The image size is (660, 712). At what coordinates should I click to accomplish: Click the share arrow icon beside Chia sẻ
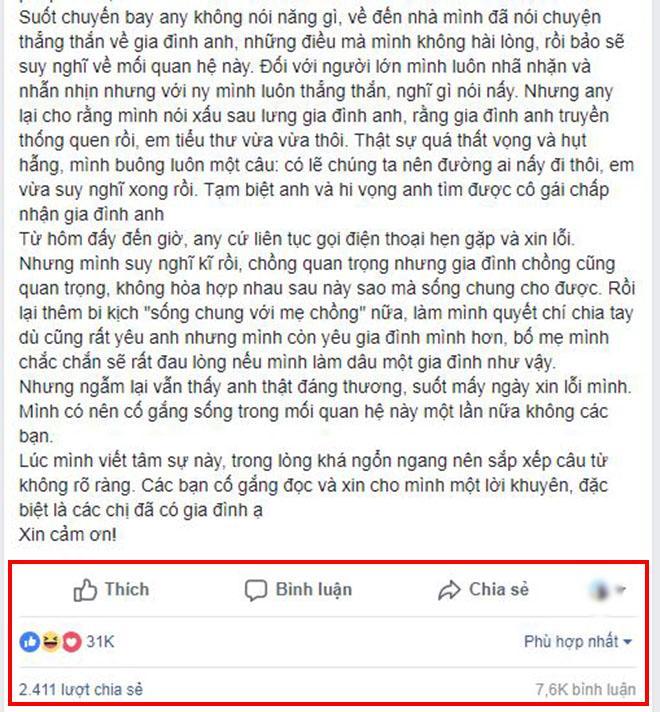click(449, 590)
